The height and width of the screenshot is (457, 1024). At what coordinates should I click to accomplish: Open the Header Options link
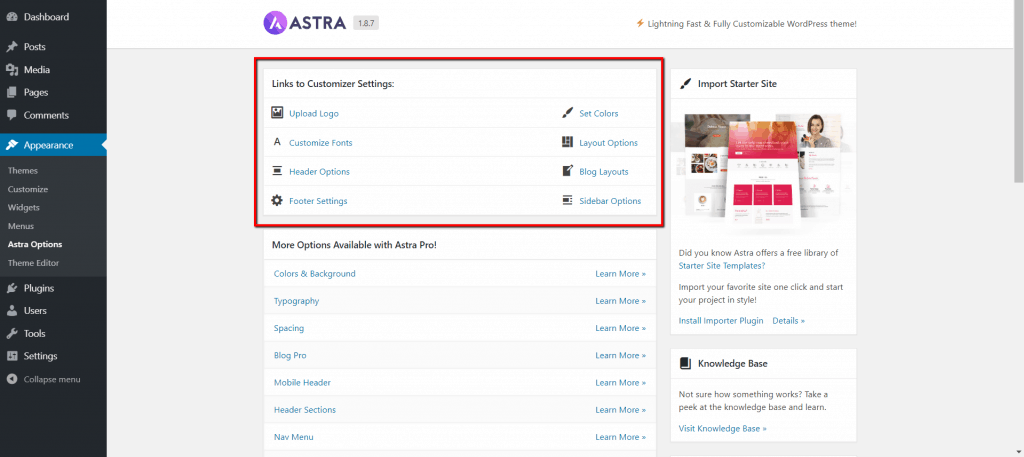[319, 172]
